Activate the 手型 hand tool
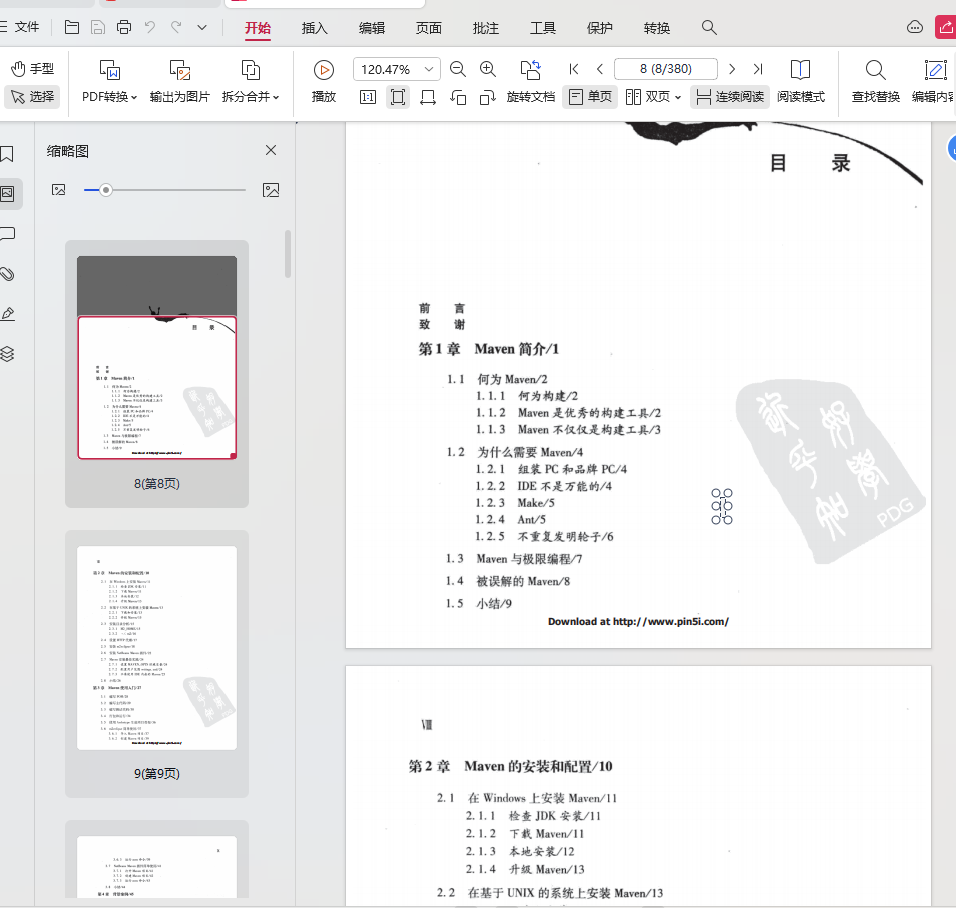Viewport: 956px width, 908px height. tap(32, 69)
